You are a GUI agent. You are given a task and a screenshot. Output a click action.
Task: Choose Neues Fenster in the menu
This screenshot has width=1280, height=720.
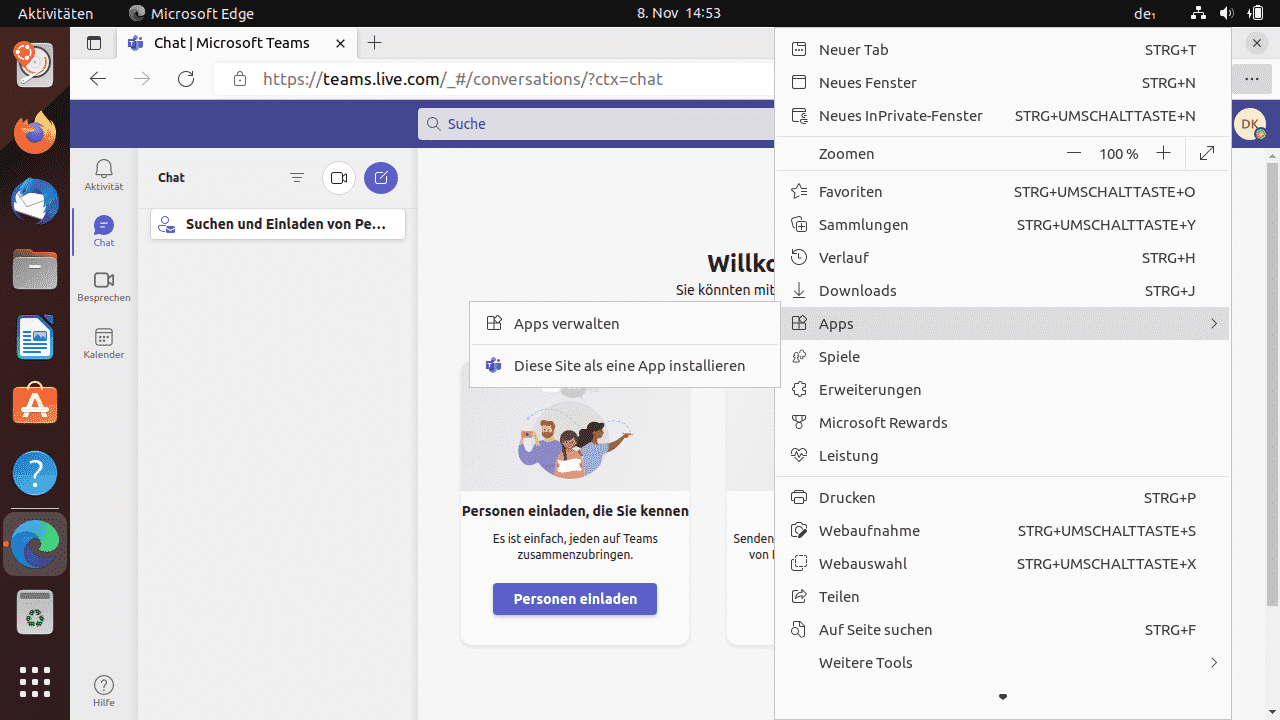(x=1002, y=83)
